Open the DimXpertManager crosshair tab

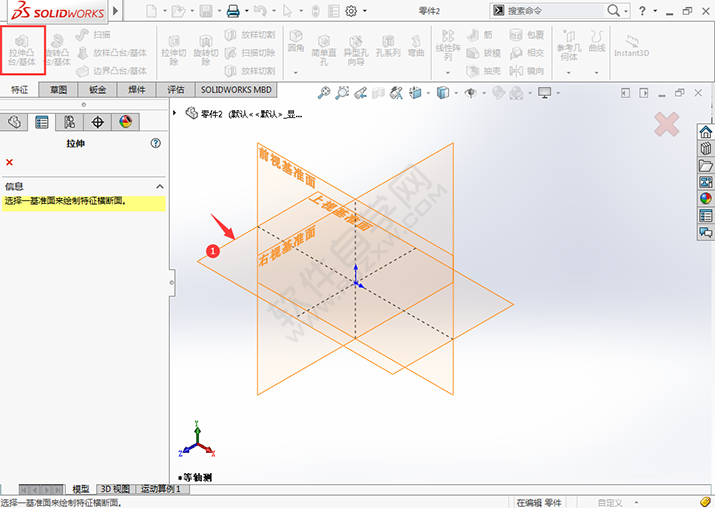(x=97, y=122)
